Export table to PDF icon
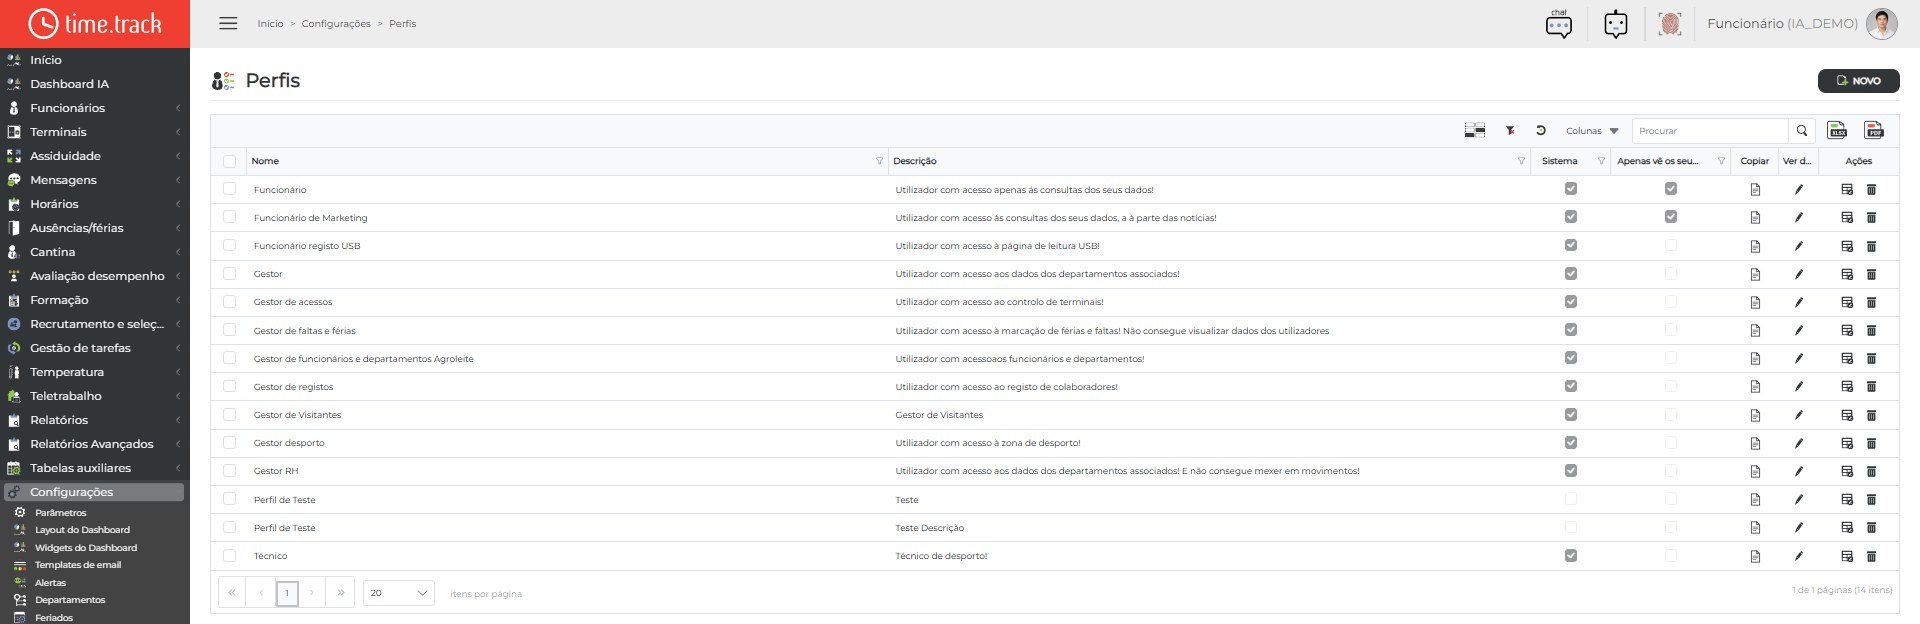 tap(1874, 130)
